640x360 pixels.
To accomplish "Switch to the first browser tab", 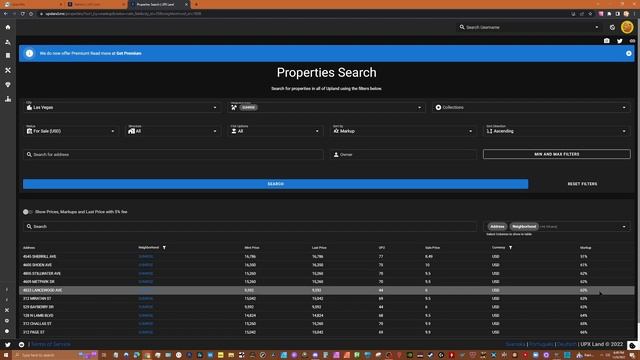I will pos(33,4).
